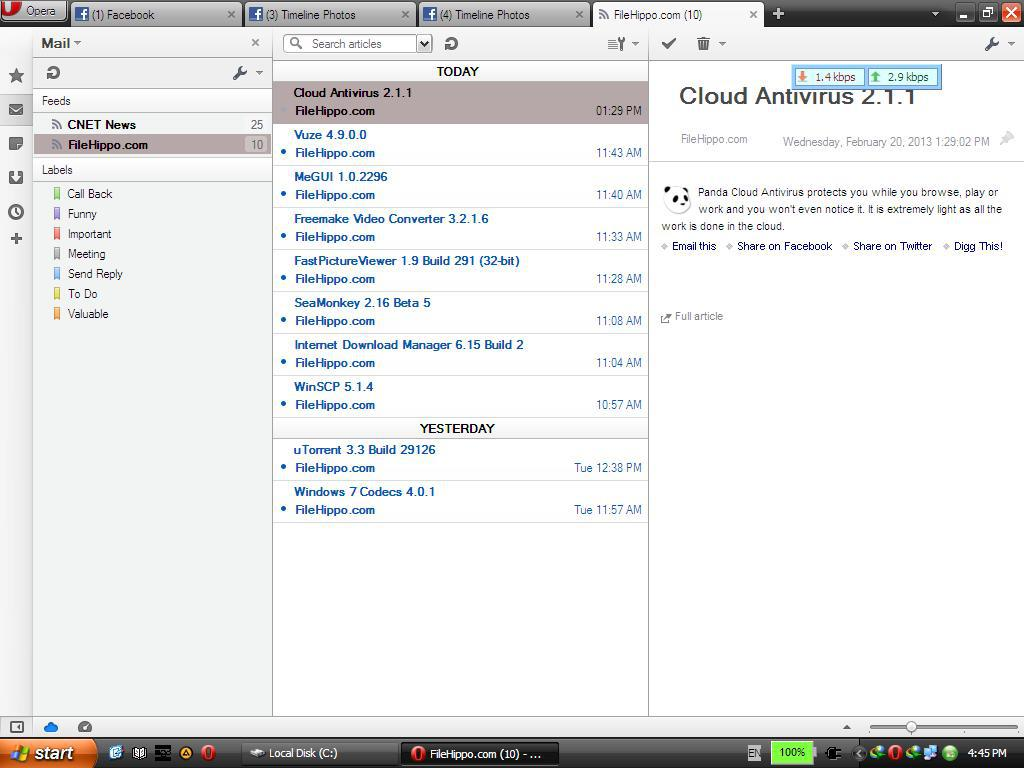Open the Mail panel wrench settings
Screen dimensions: 1024x768
click(x=240, y=73)
